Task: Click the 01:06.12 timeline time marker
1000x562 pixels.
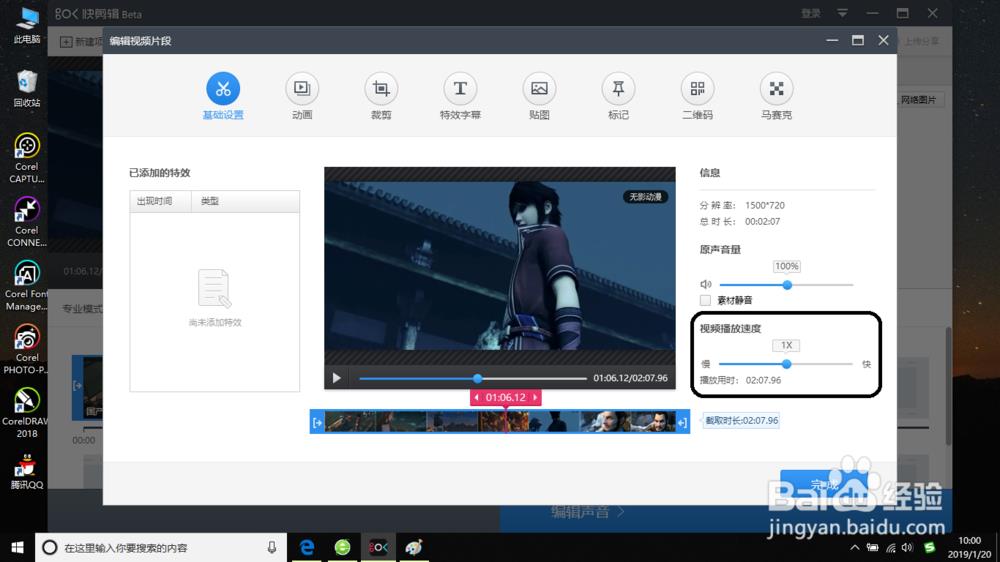Action: pos(506,397)
